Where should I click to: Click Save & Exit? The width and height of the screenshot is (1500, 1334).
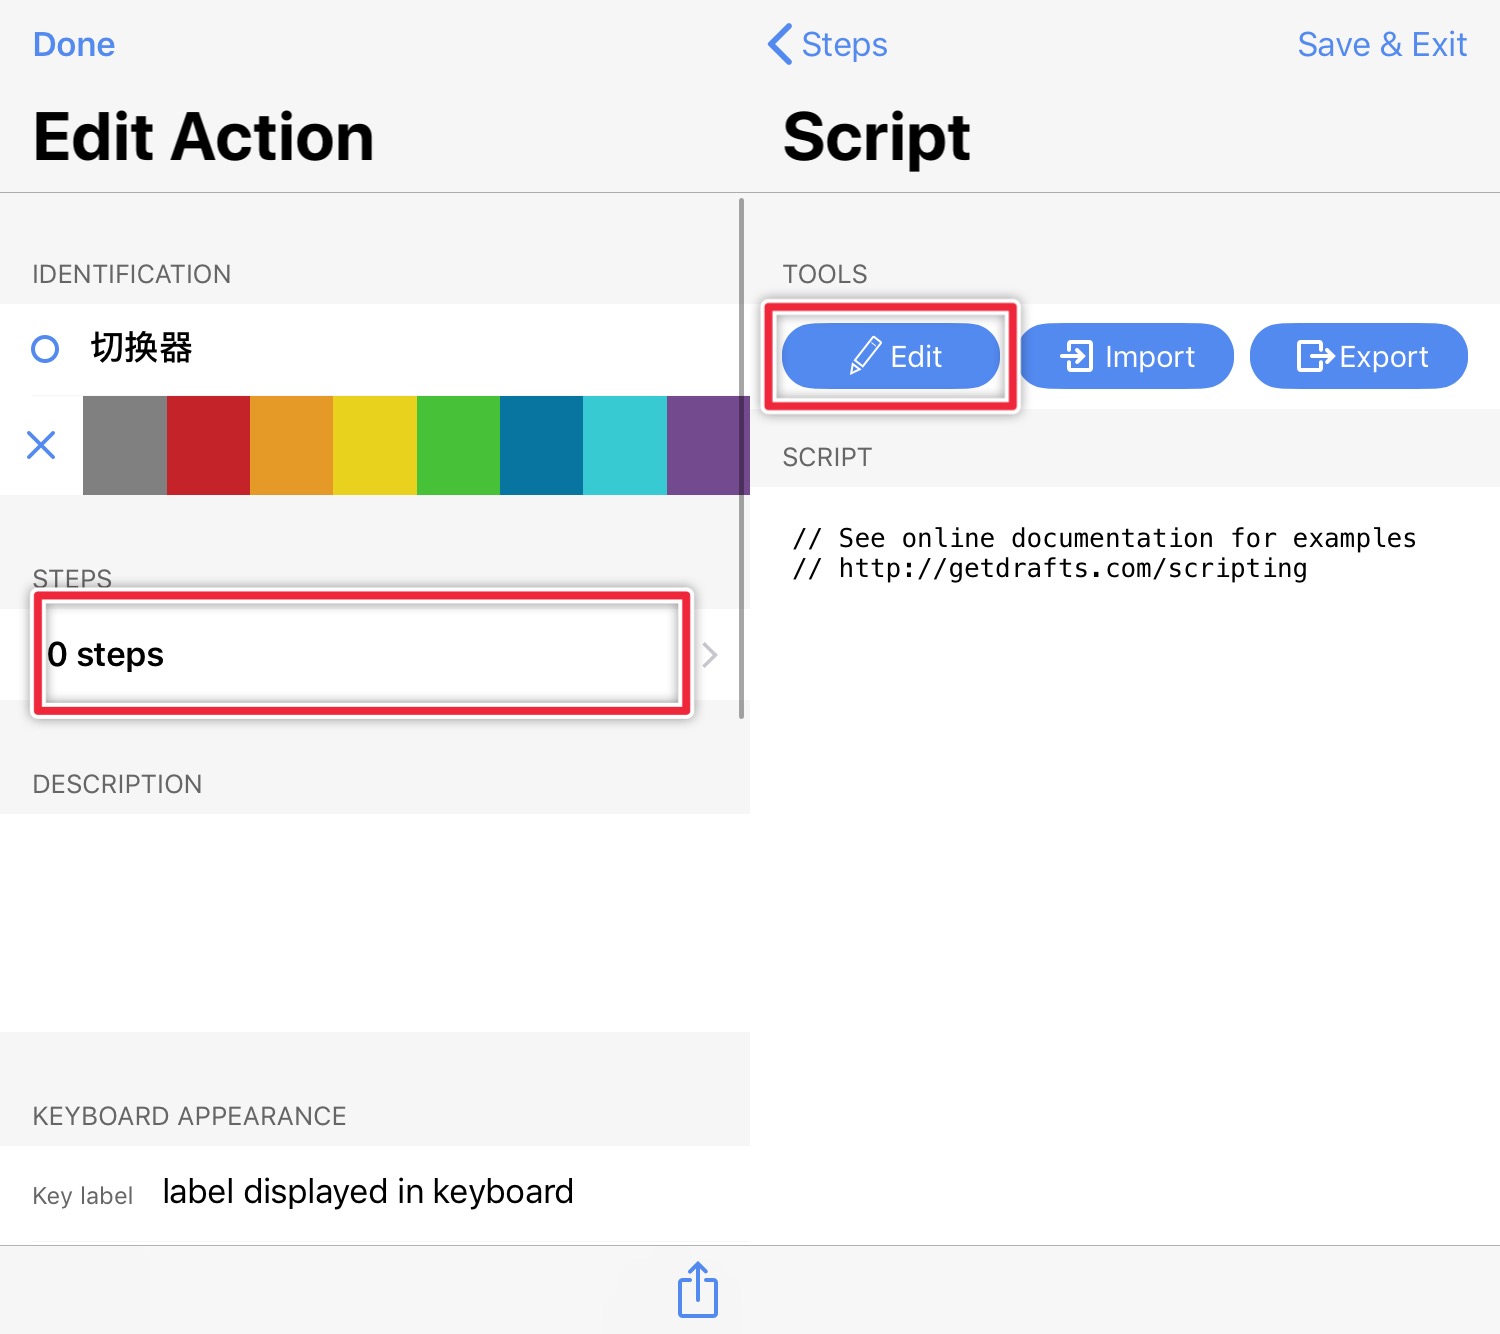point(1381,45)
